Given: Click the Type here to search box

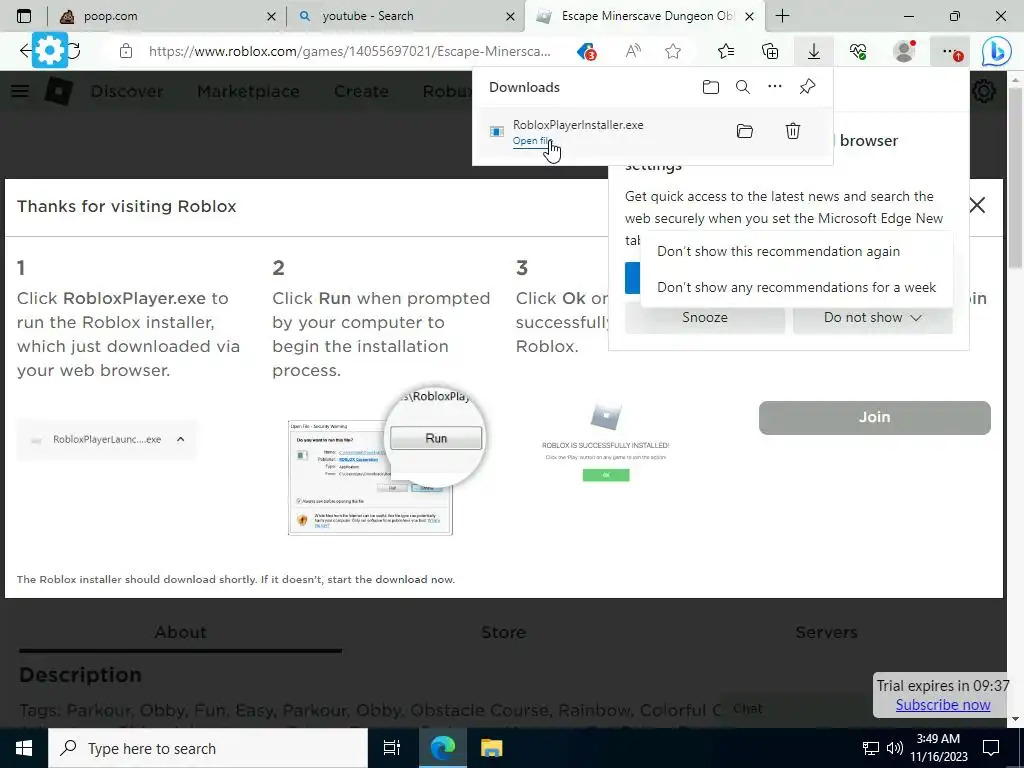Looking at the screenshot, I should (x=208, y=748).
